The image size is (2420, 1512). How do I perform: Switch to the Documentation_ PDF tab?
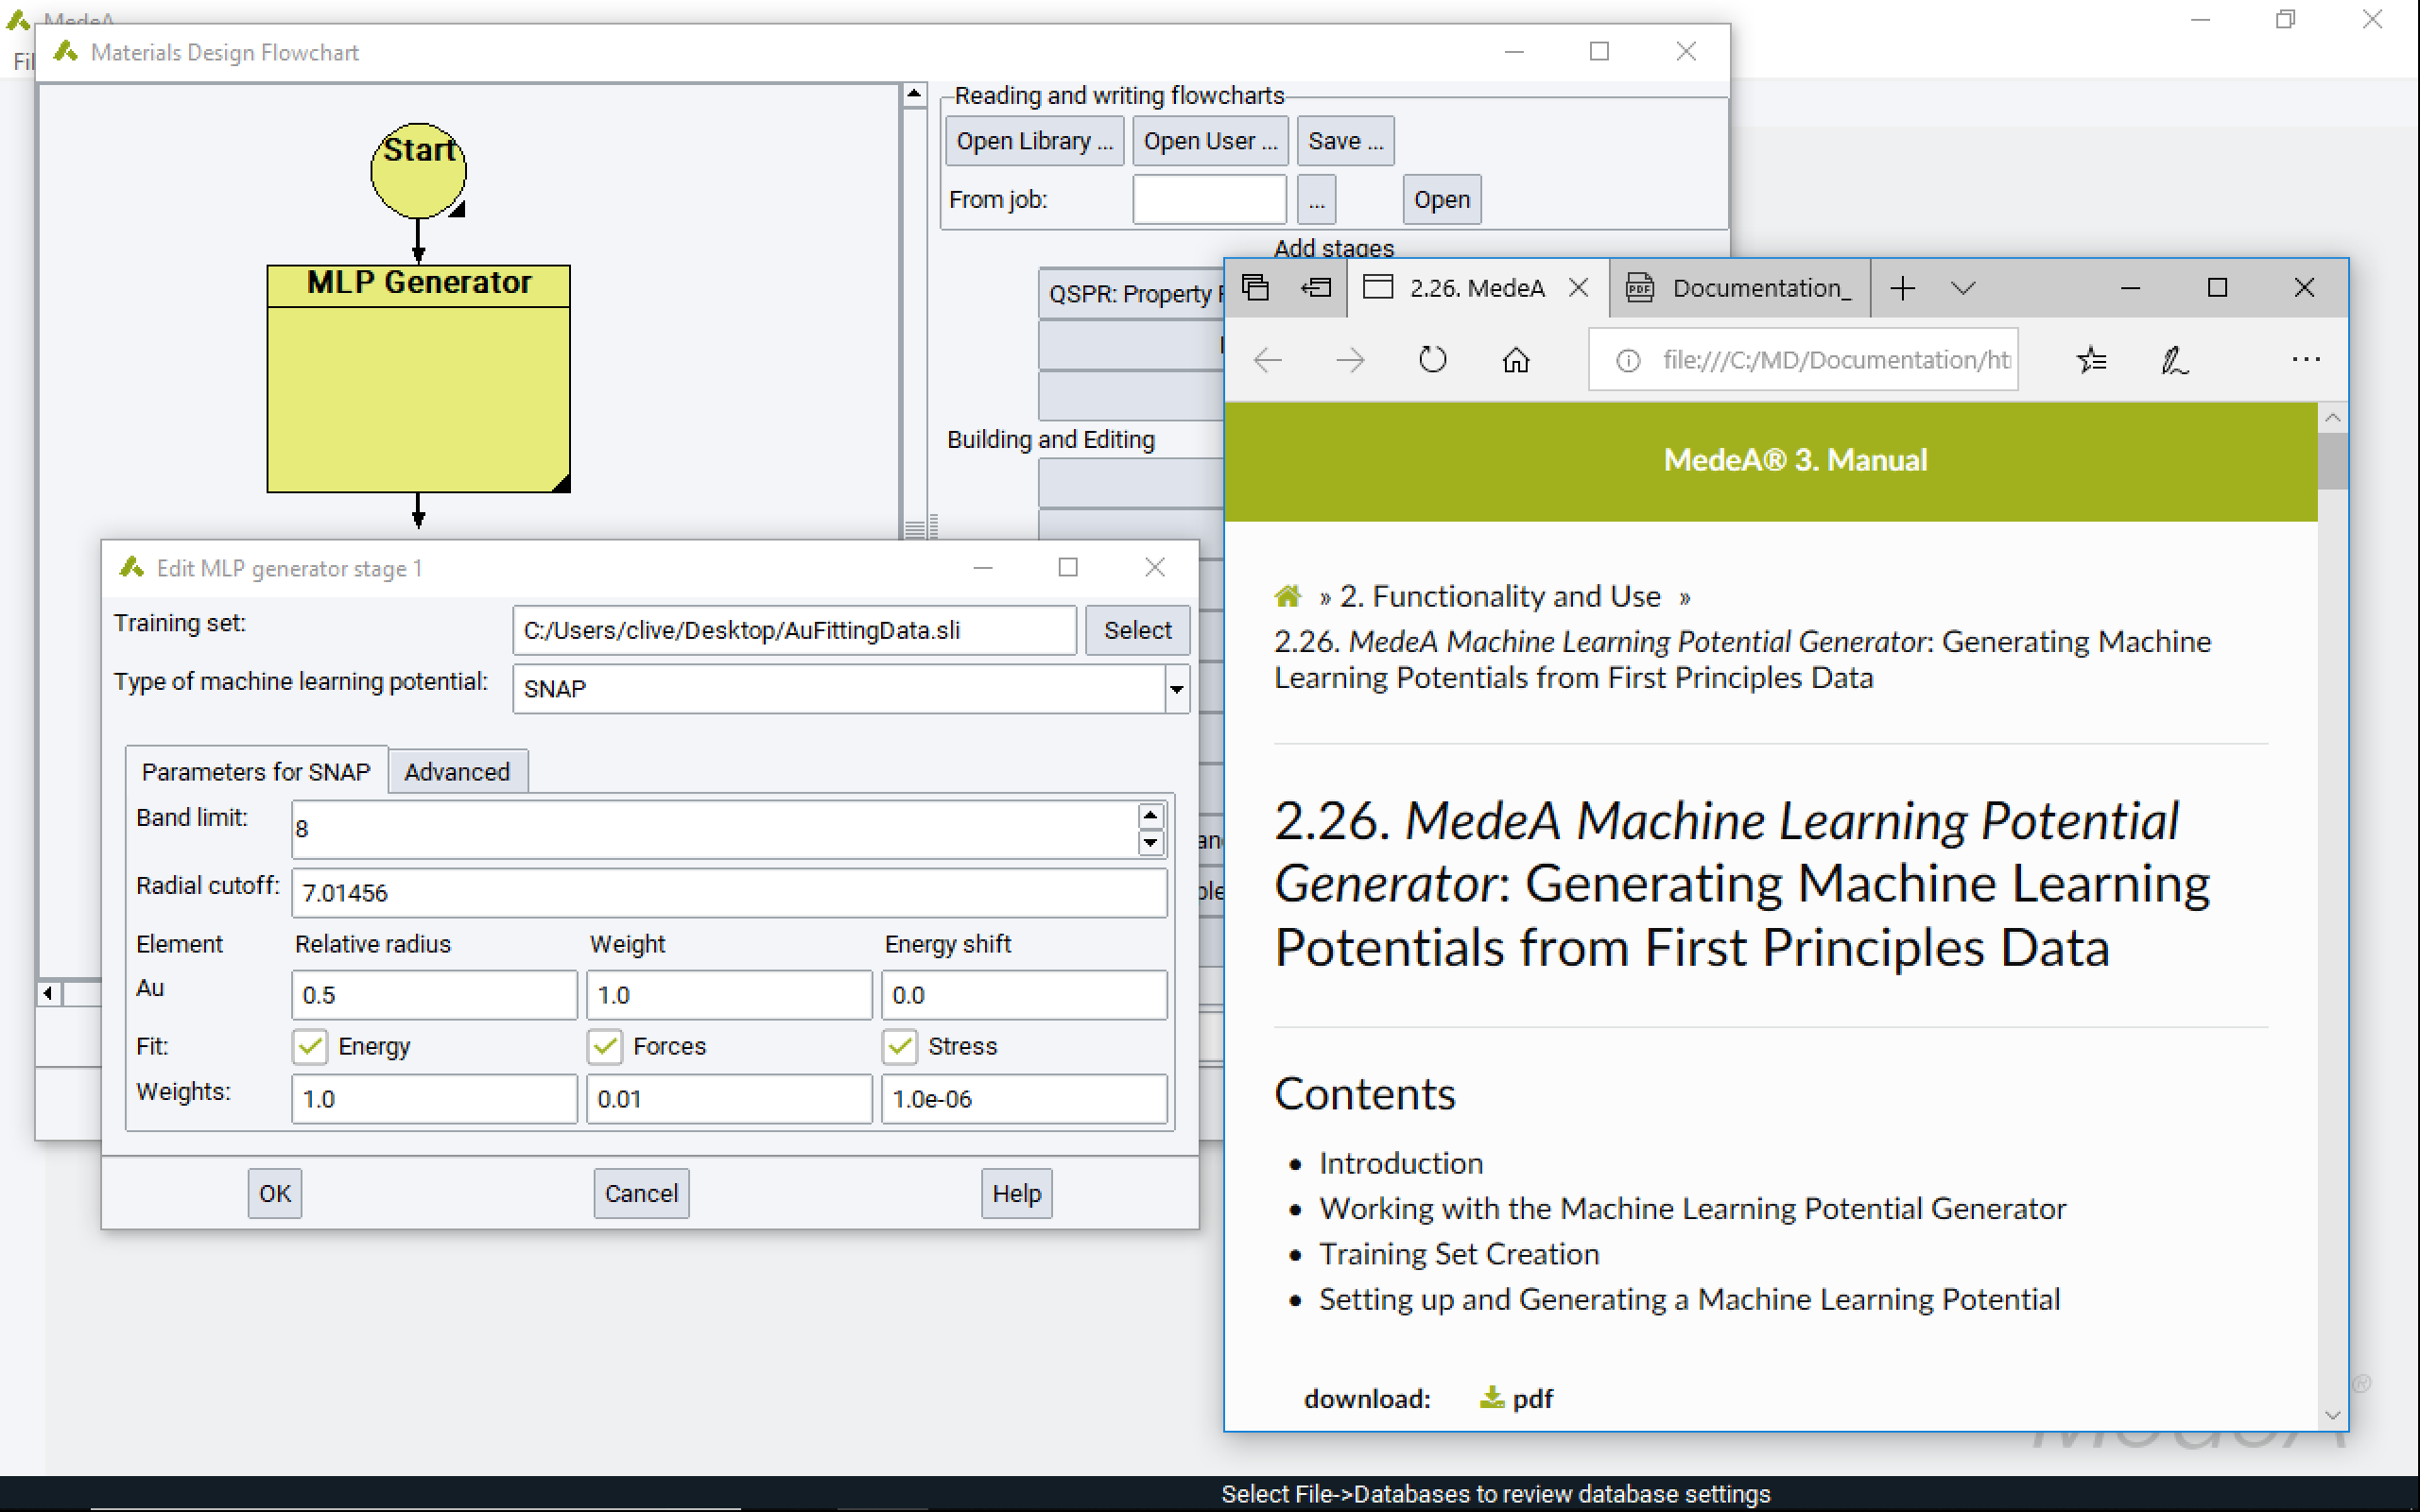point(1742,288)
